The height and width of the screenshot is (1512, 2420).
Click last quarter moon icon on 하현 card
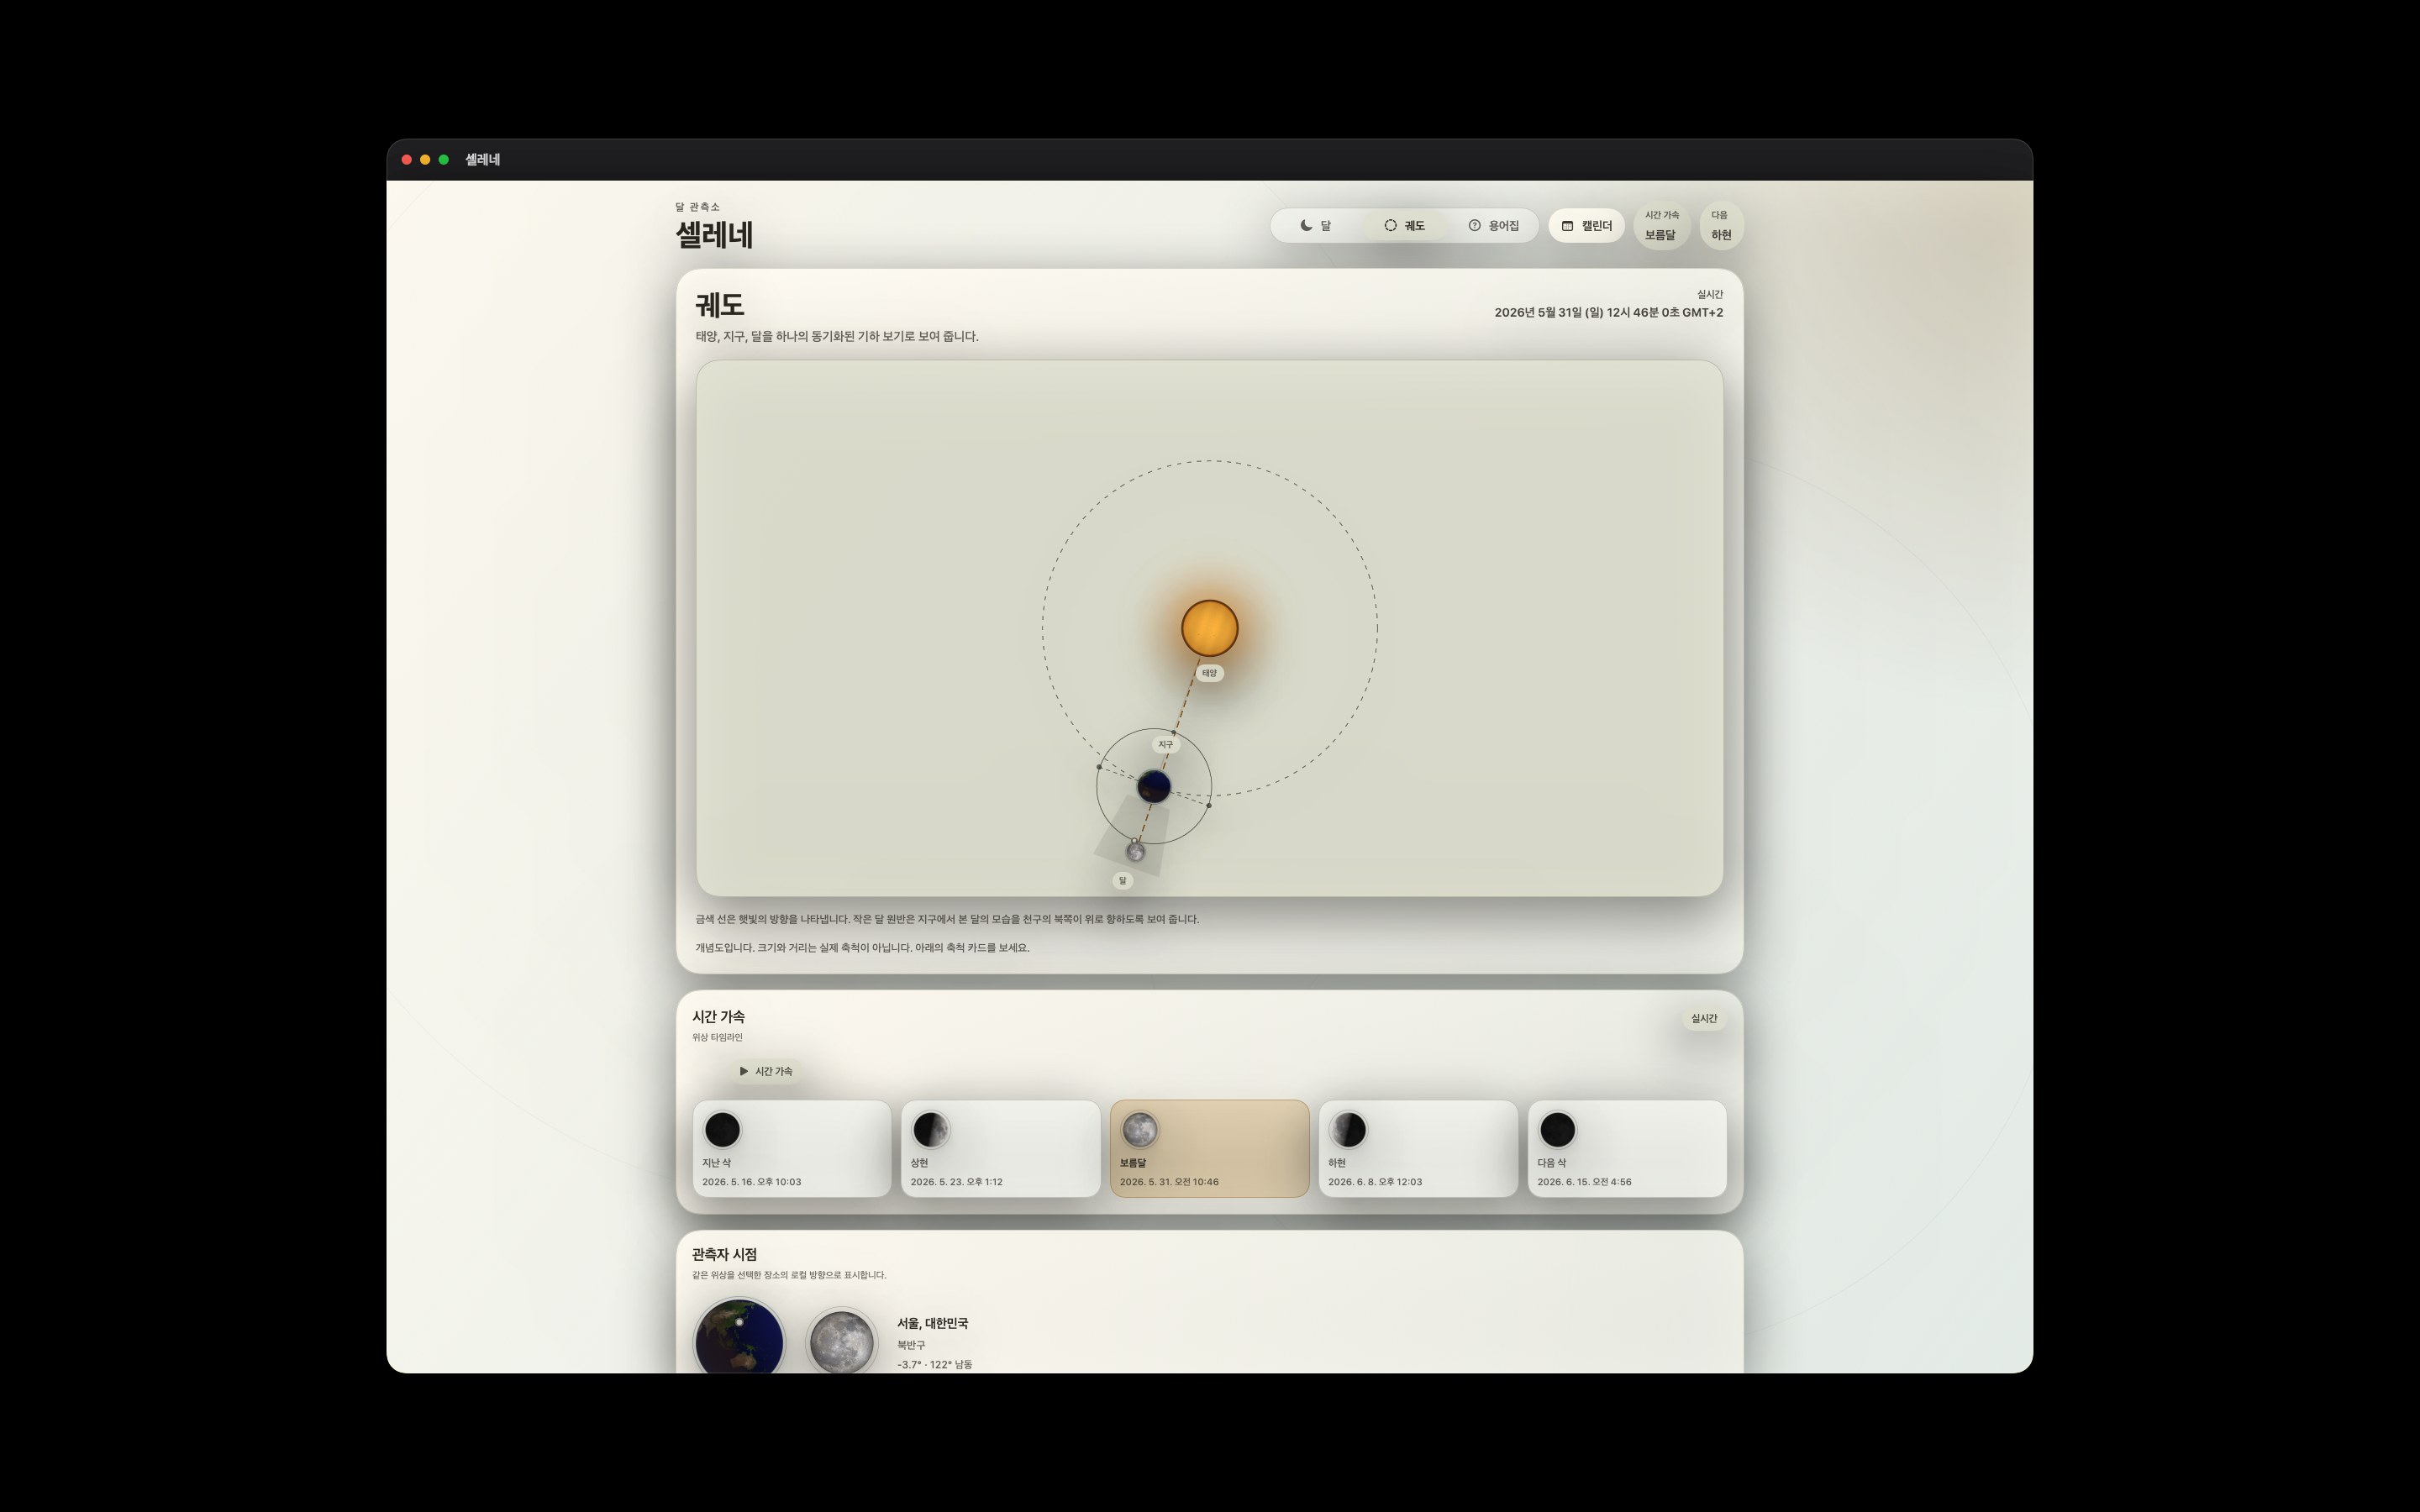click(x=1348, y=1130)
